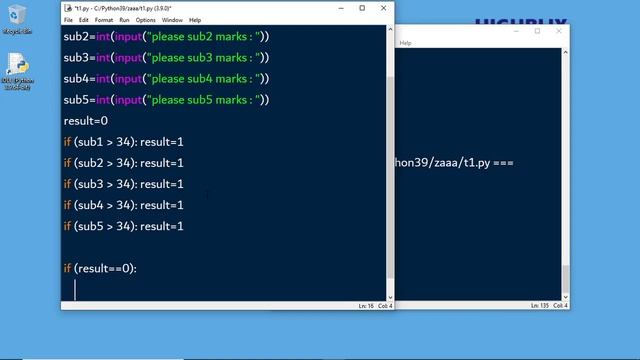Click the '/zaaa/t1.py ===' text in shell window
This screenshot has width=640, height=360.
click(471, 163)
